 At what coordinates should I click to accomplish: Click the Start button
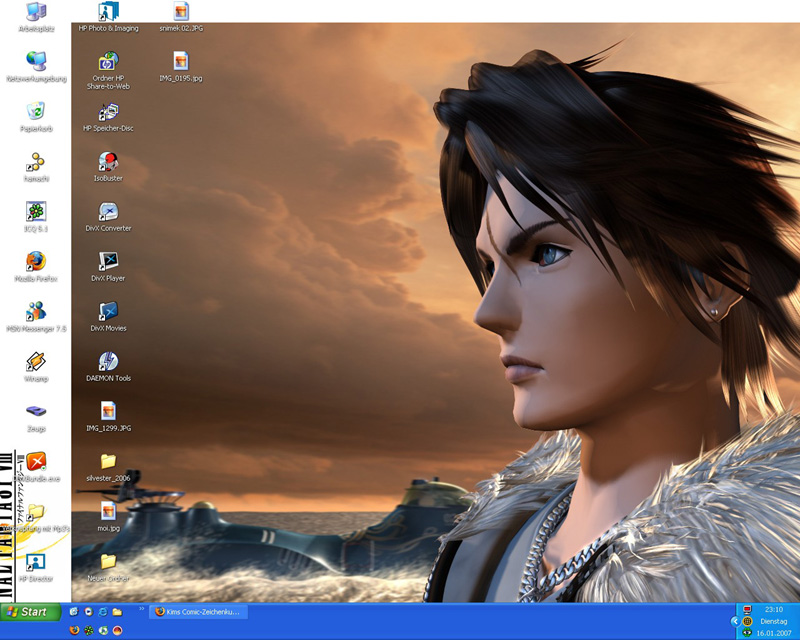point(30,611)
